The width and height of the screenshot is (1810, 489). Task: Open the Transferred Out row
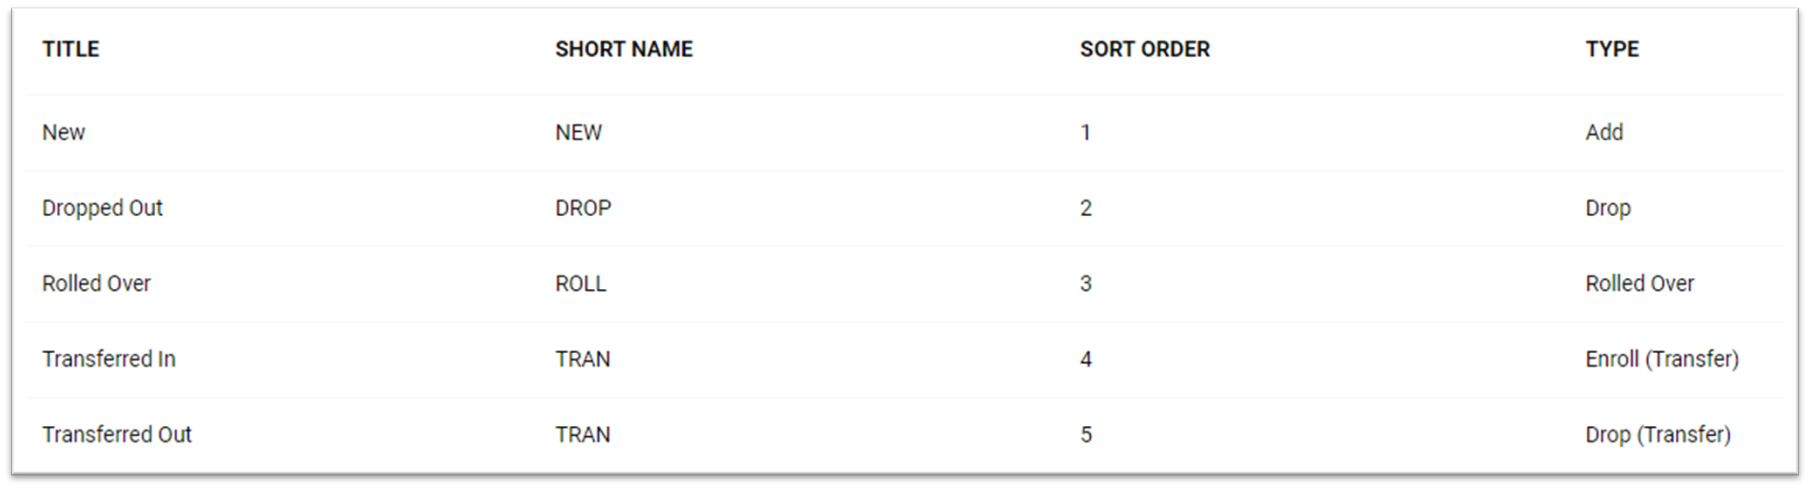click(x=905, y=434)
